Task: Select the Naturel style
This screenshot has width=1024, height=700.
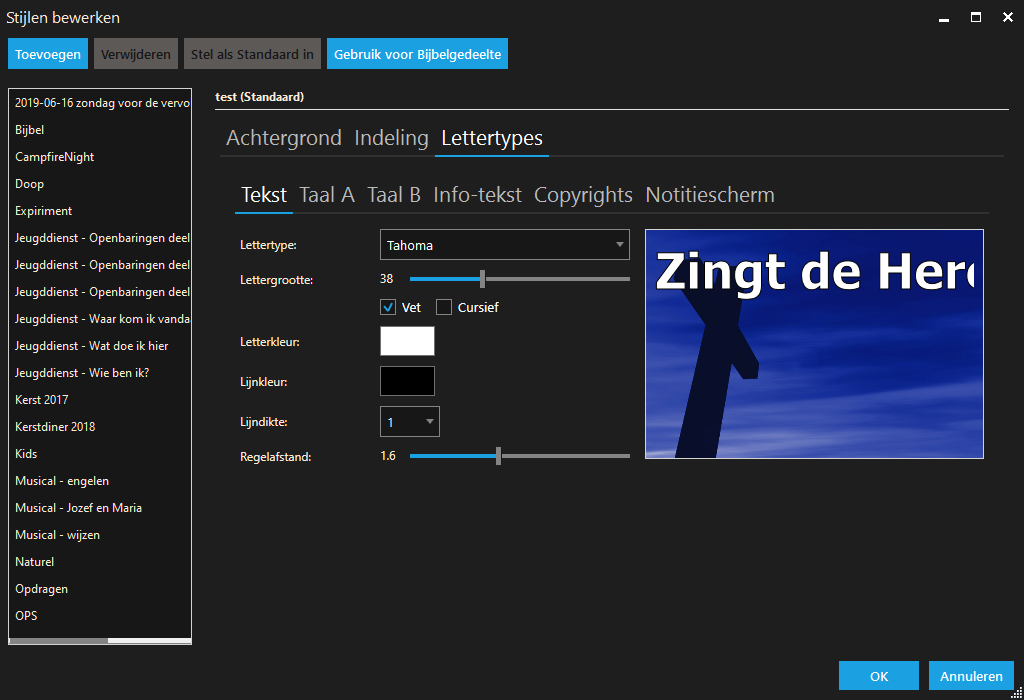Action: click(100, 562)
